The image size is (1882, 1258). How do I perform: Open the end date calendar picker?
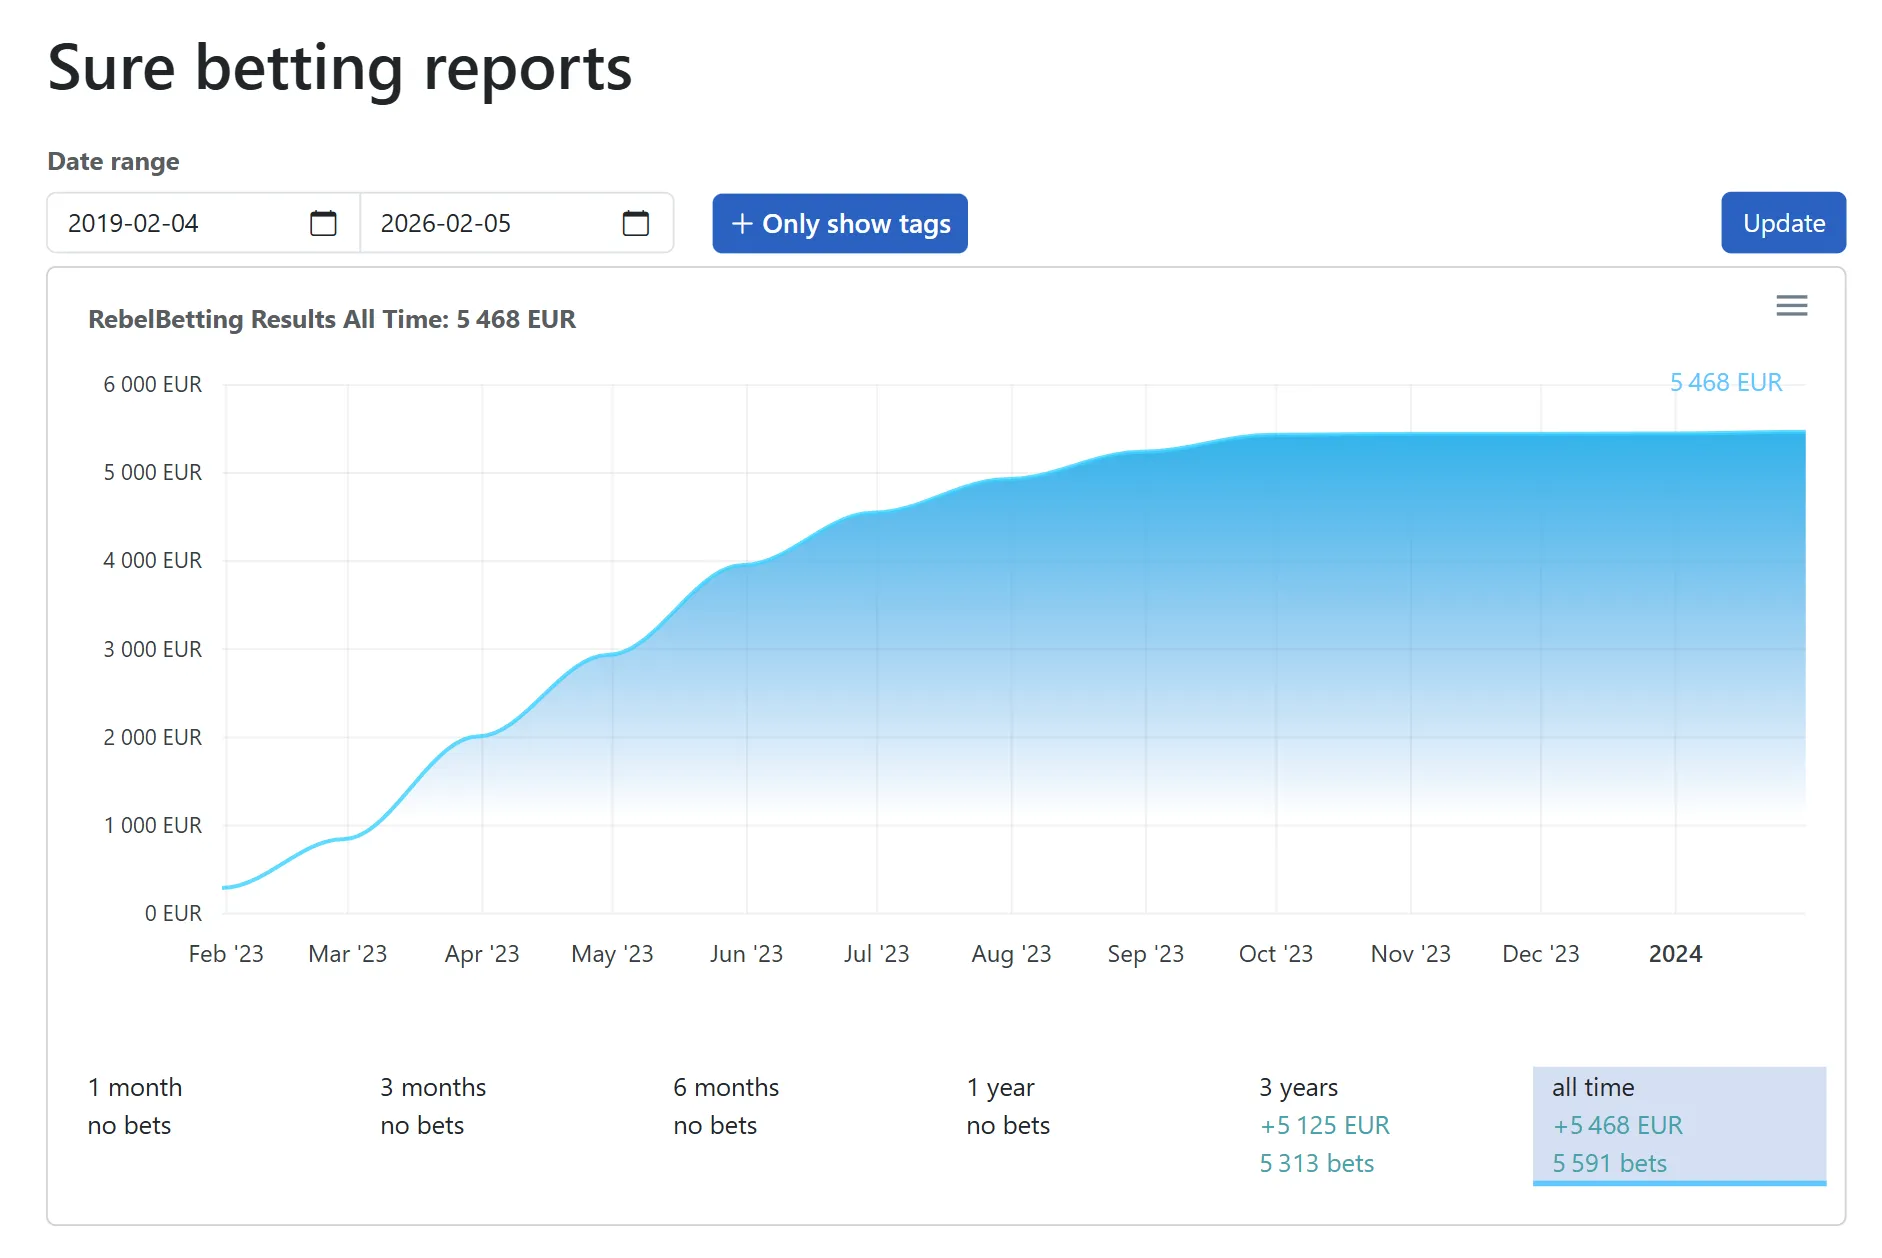(637, 223)
